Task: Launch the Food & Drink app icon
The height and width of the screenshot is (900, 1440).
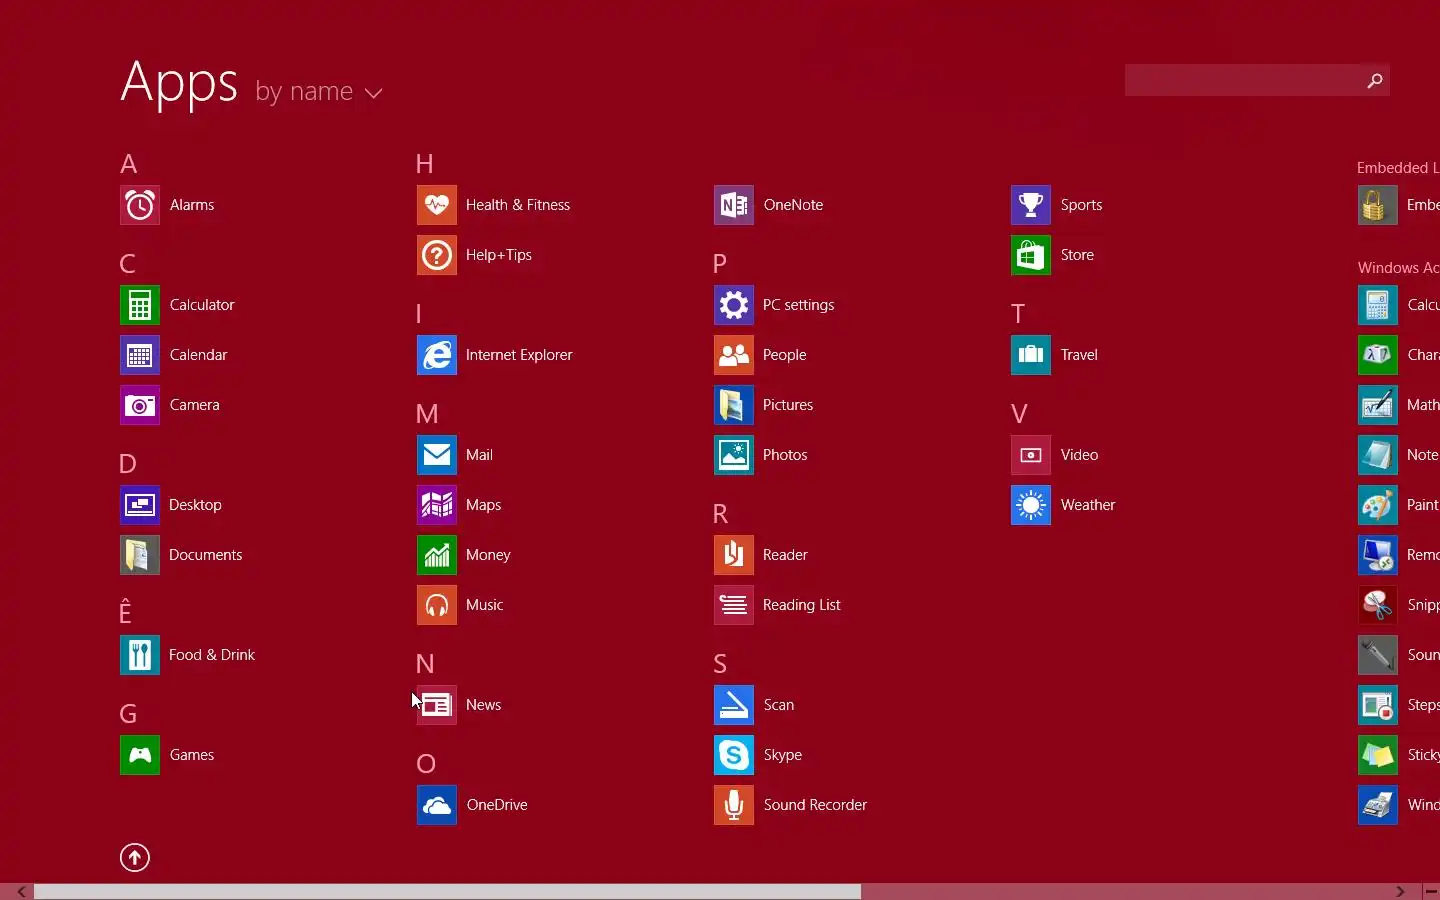Action: [140, 655]
